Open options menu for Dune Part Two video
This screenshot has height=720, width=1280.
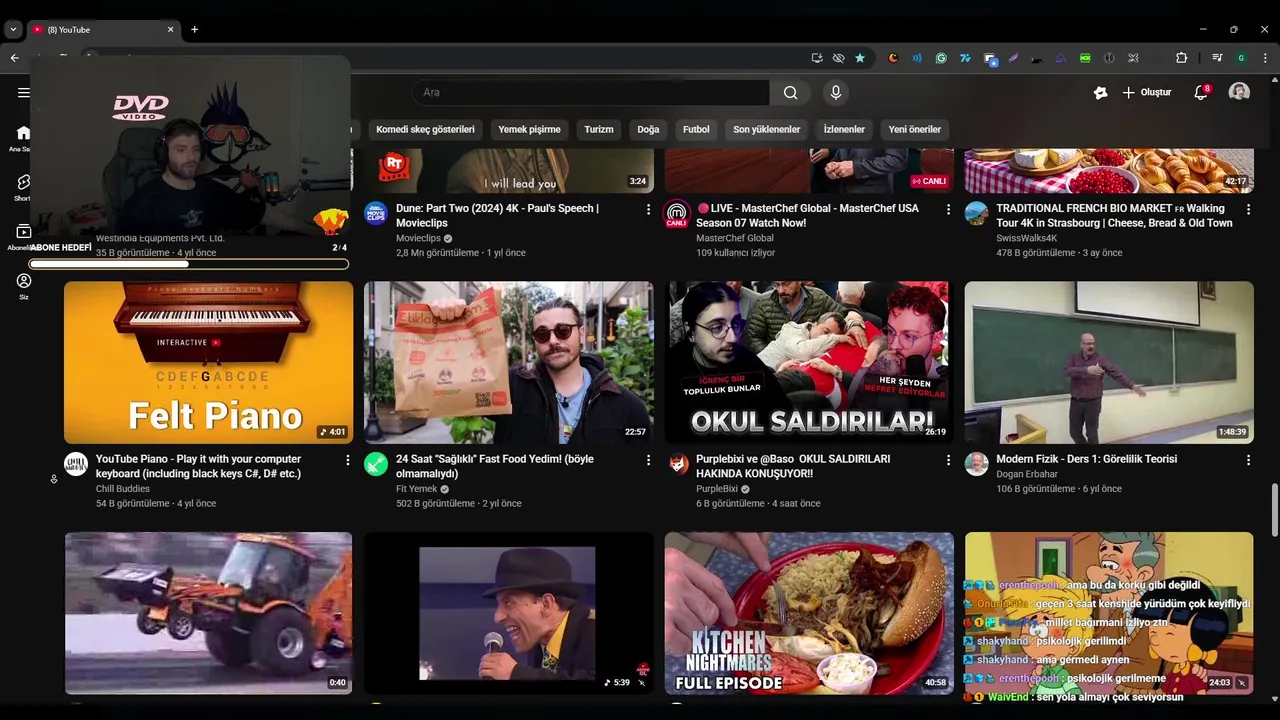648,210
